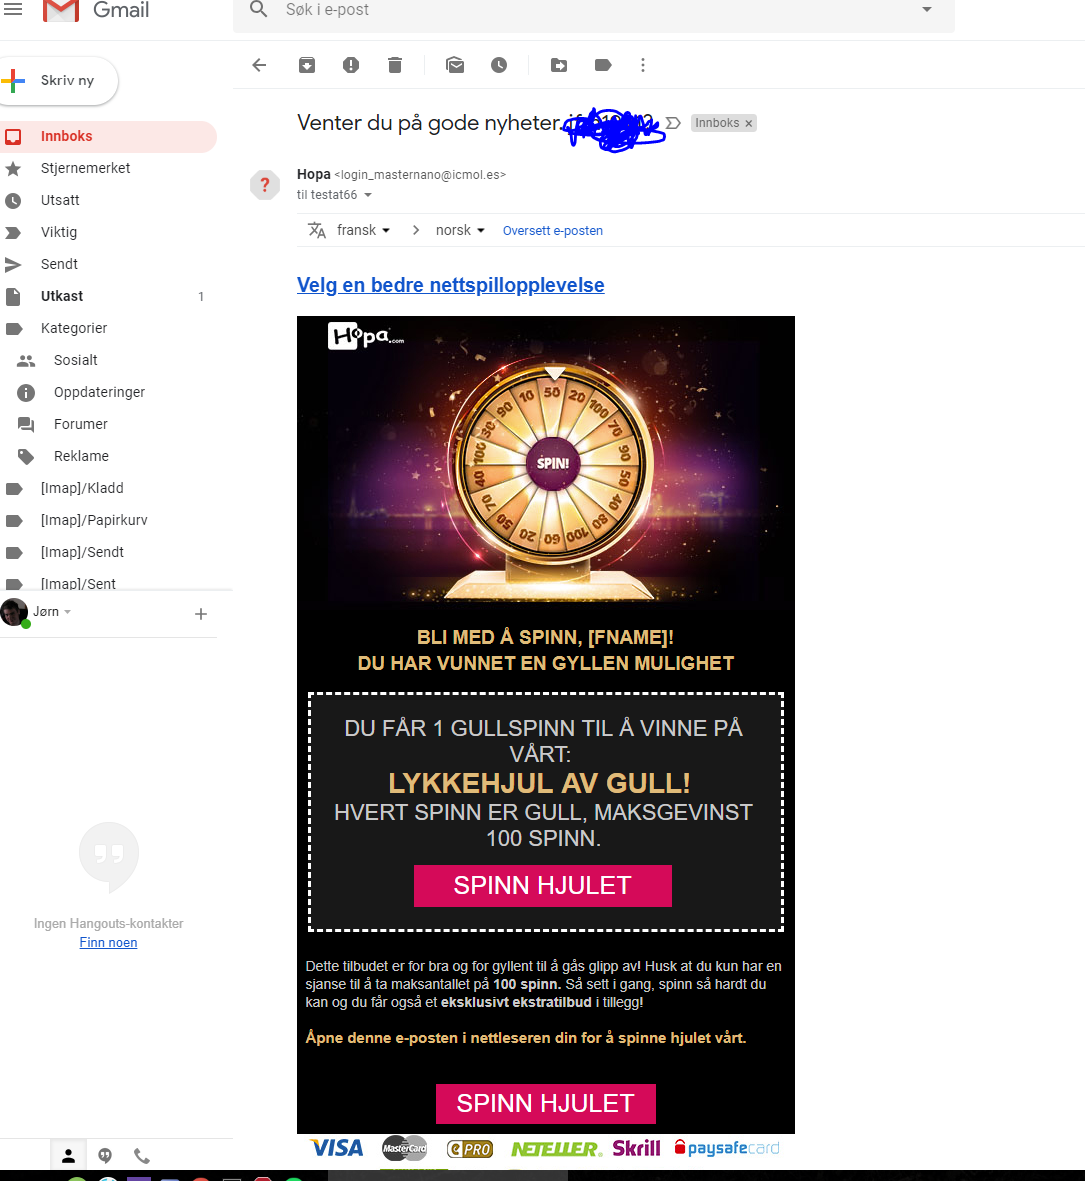The image size is (1085, 1181).
Task: Open the Labels tag icon
Action: (x=603, y=66)
